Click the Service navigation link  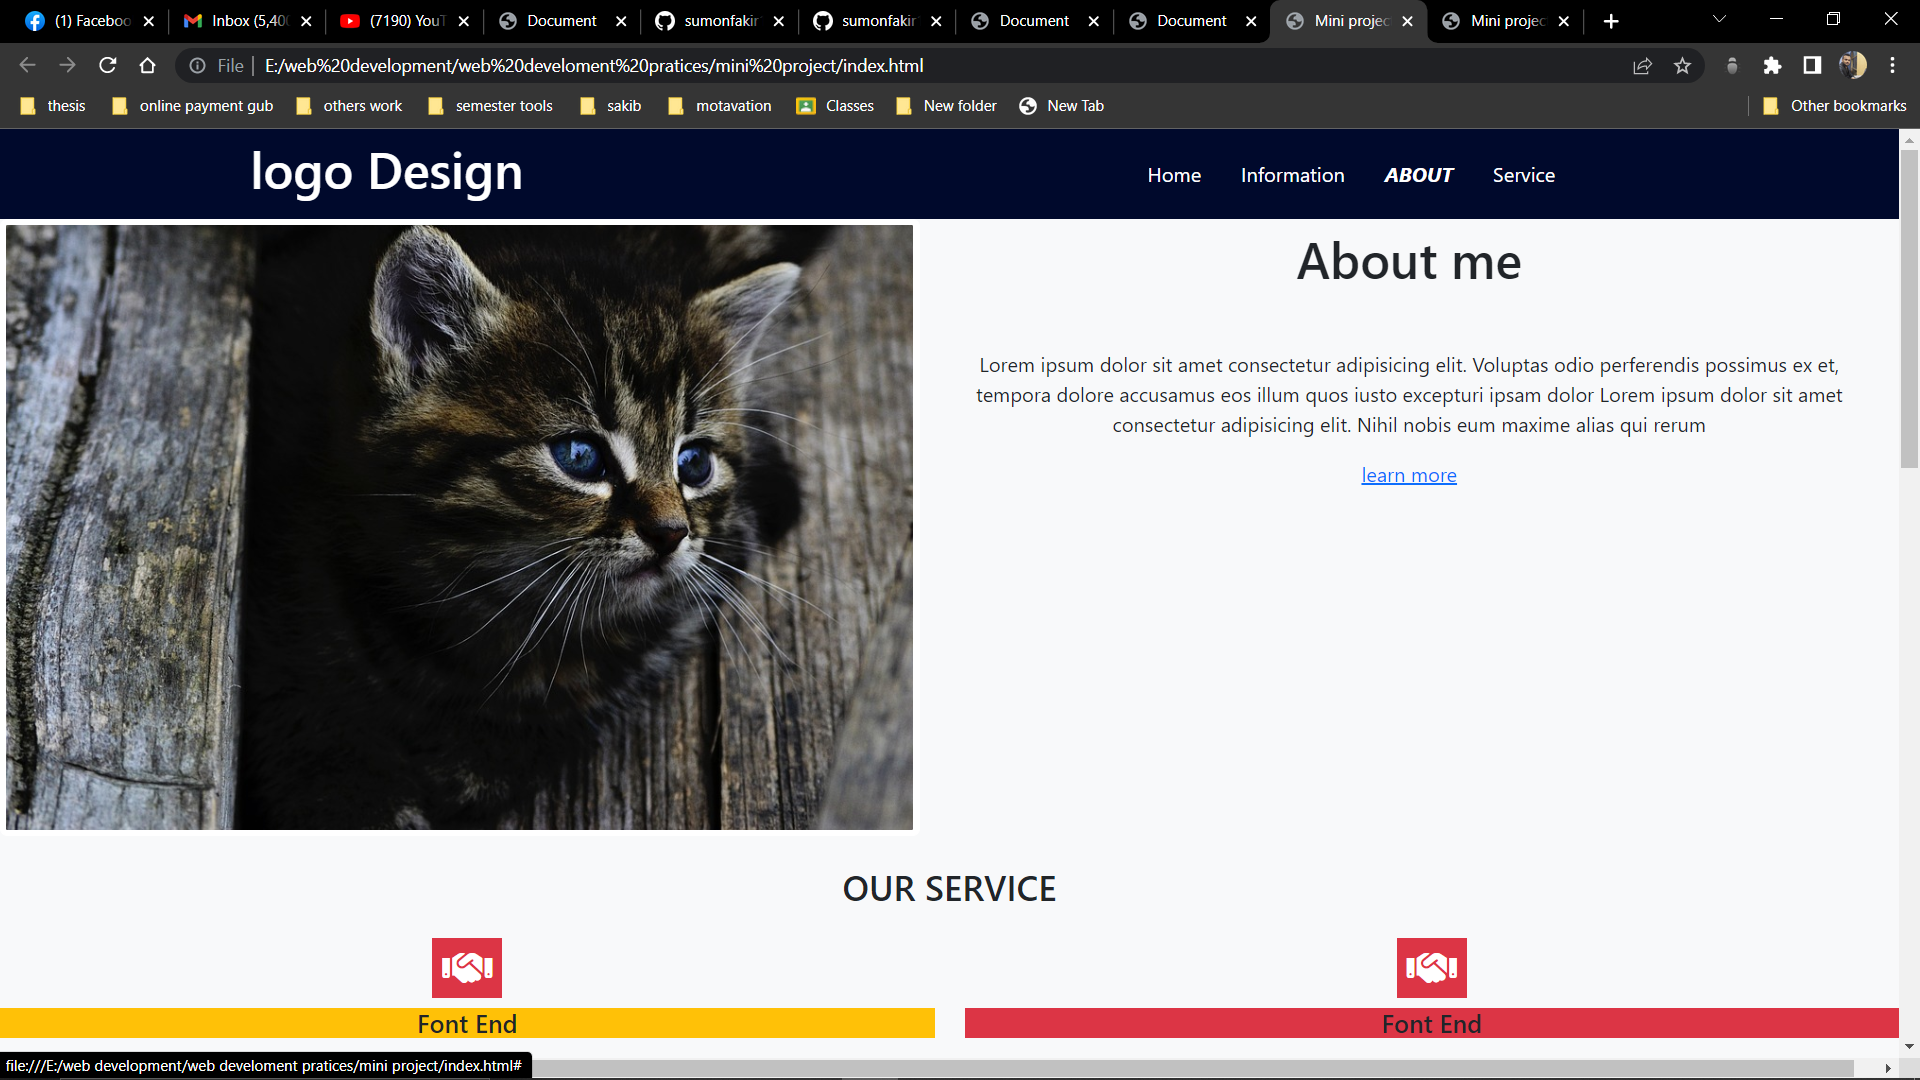(1523, 175)
